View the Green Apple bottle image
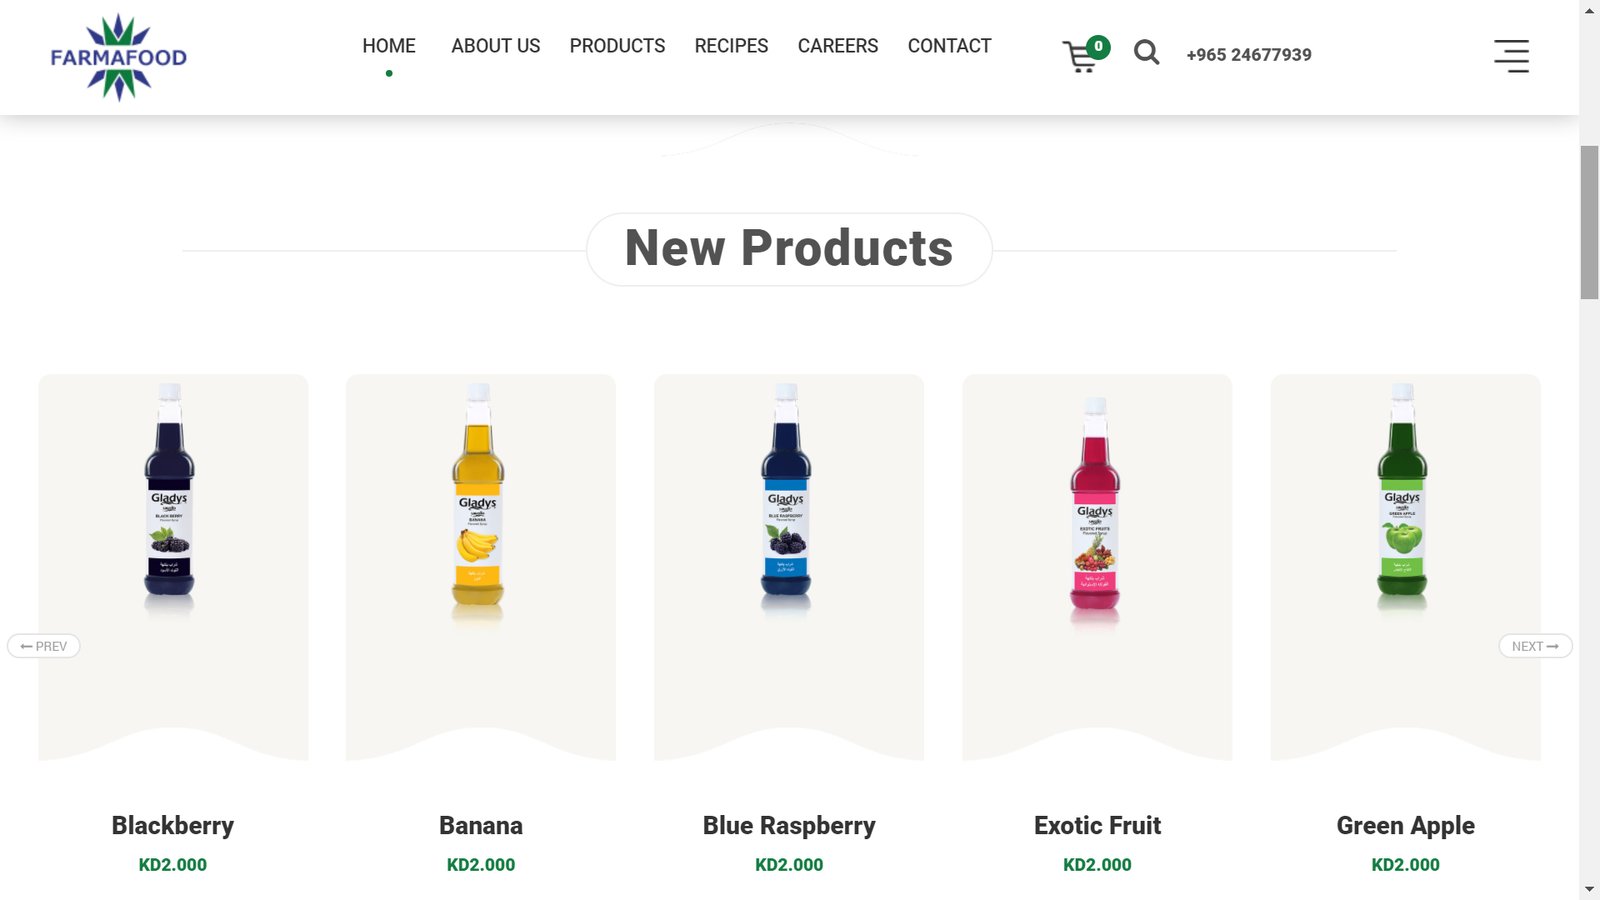The image size is (1600, 900). click(1402, 498)
